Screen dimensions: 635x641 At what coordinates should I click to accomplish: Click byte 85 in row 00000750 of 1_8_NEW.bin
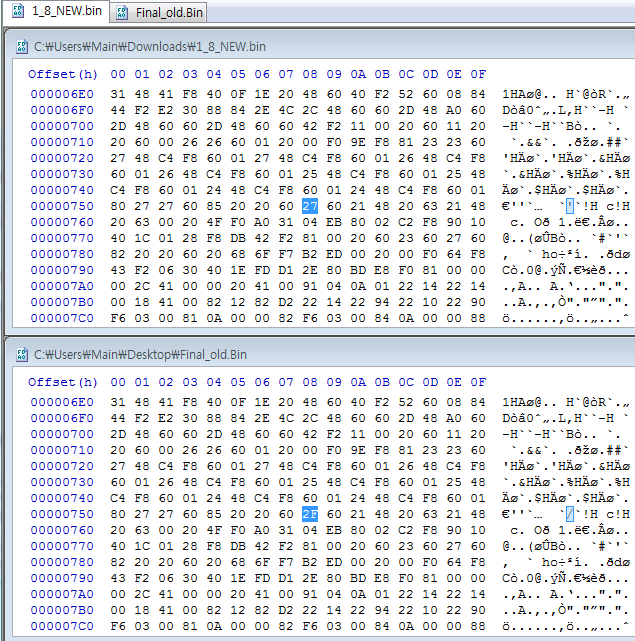tap(214, 206)
